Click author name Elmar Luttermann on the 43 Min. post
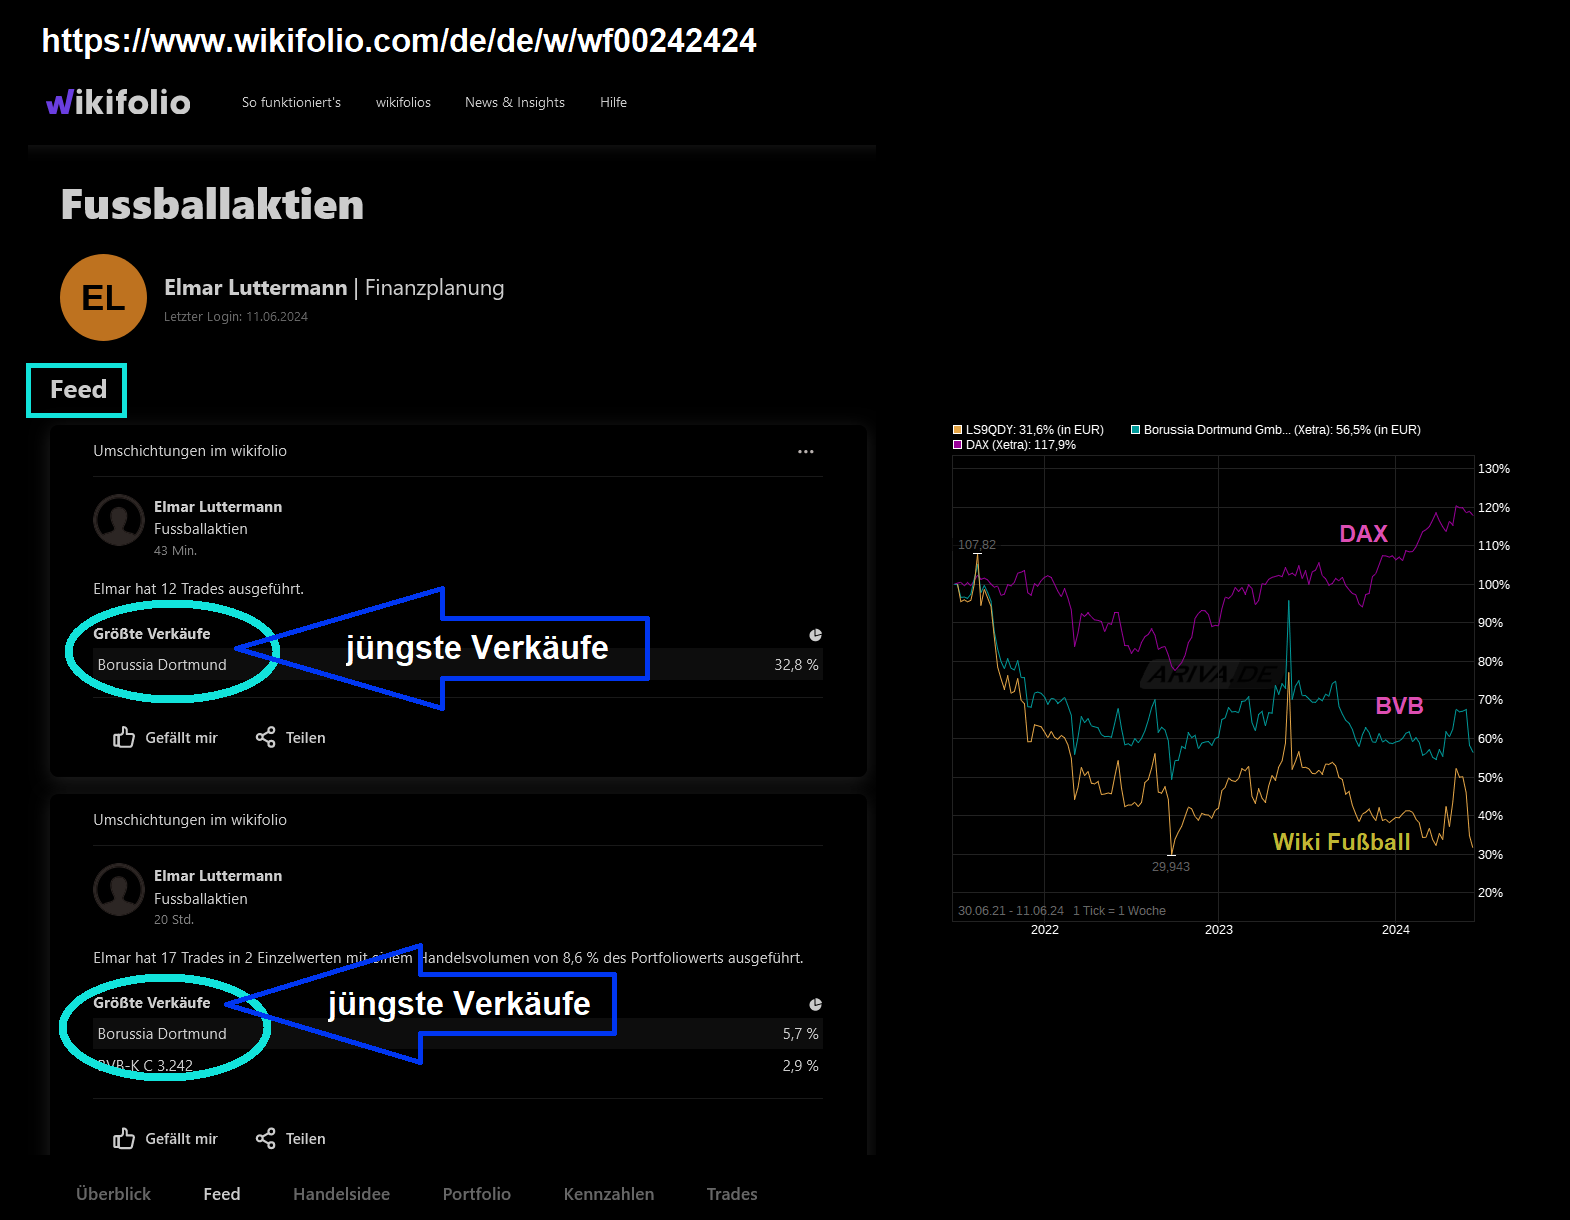The height and width of the screenshot is (1220, 1570). (x=218, y=507)
